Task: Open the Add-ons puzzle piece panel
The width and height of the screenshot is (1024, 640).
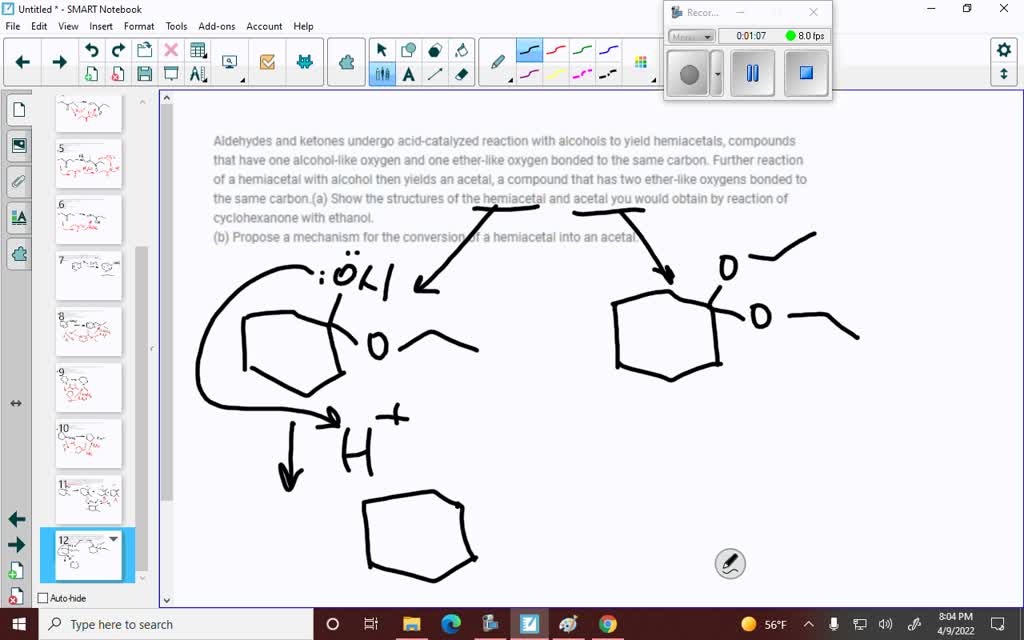Action: [x=19, y=253]
